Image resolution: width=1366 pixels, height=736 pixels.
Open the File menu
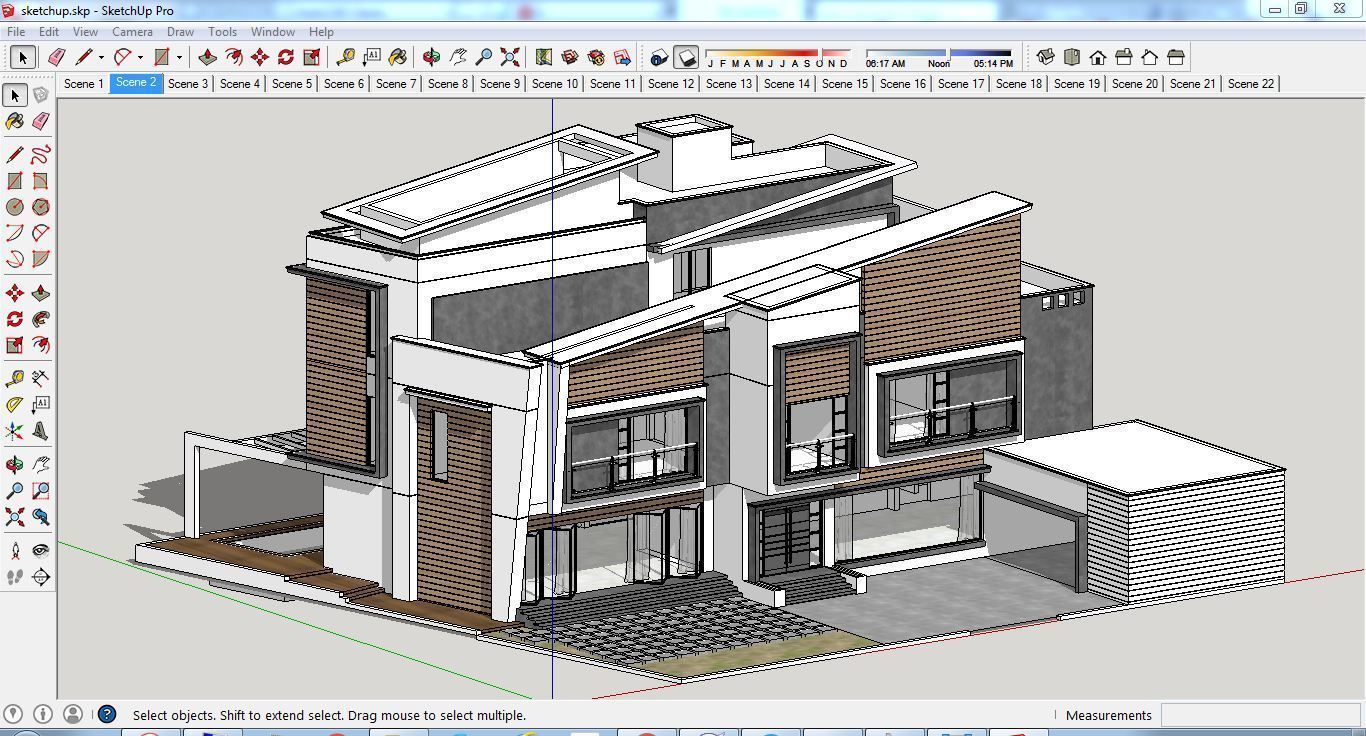[17, 32]
